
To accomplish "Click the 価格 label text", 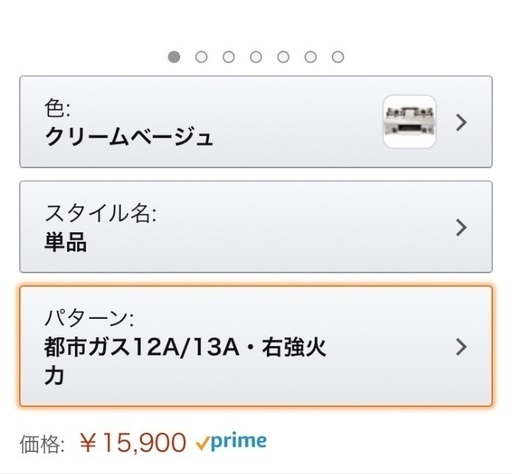I will point(42,444).
